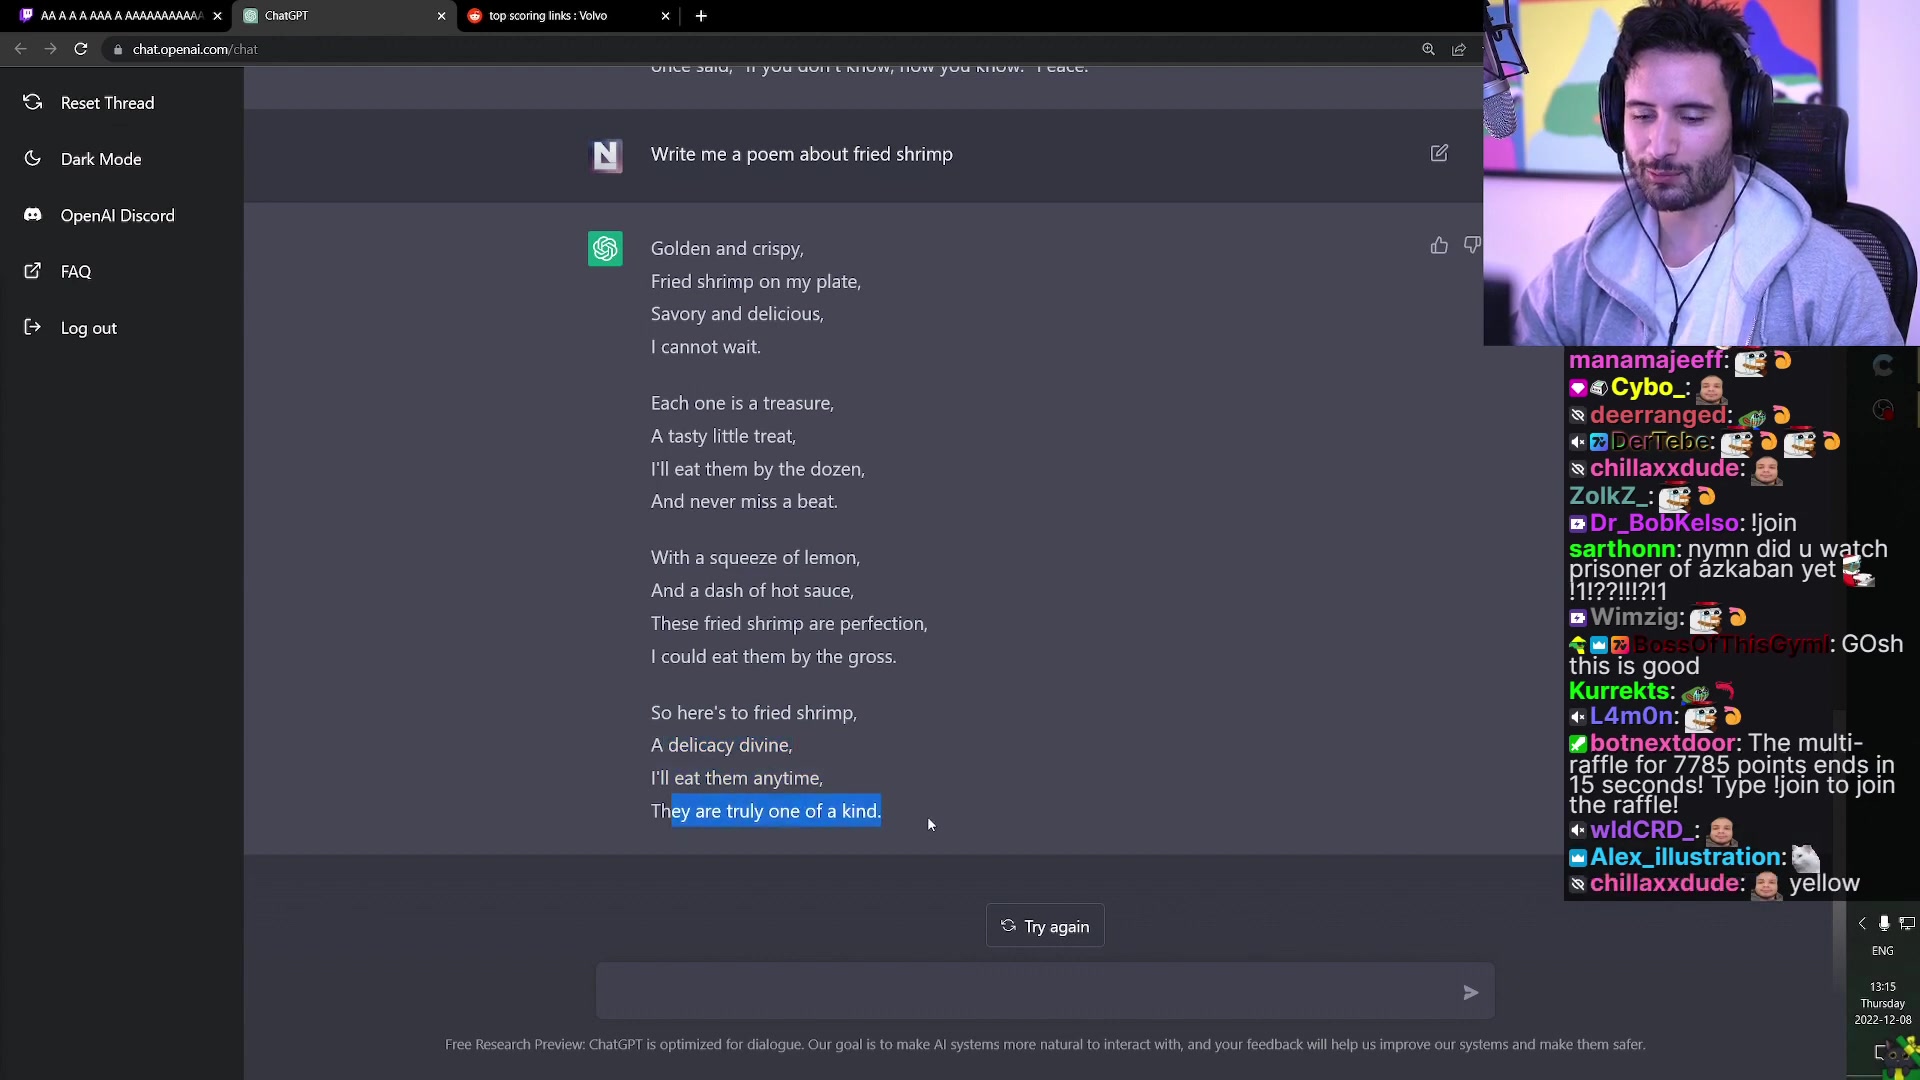
Task: Click 'Write me a poem about fried shrimp'
Action: click(x=801, y=154)
